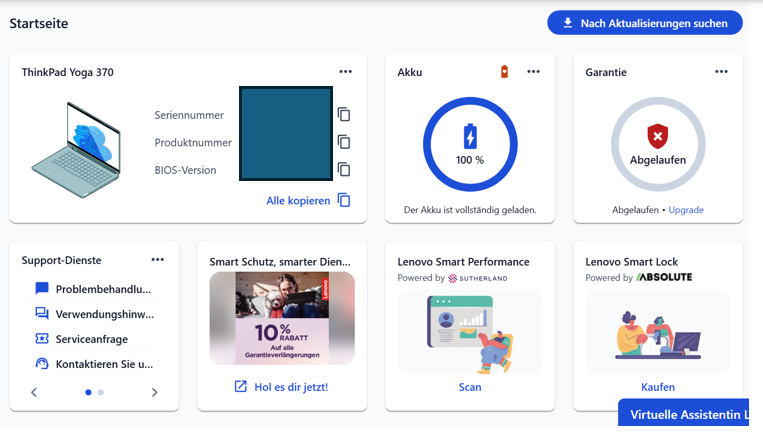The height and width of the screenshot is (432, 763).
Task: Open Garantie card three-dot menu
Action: 721,72
